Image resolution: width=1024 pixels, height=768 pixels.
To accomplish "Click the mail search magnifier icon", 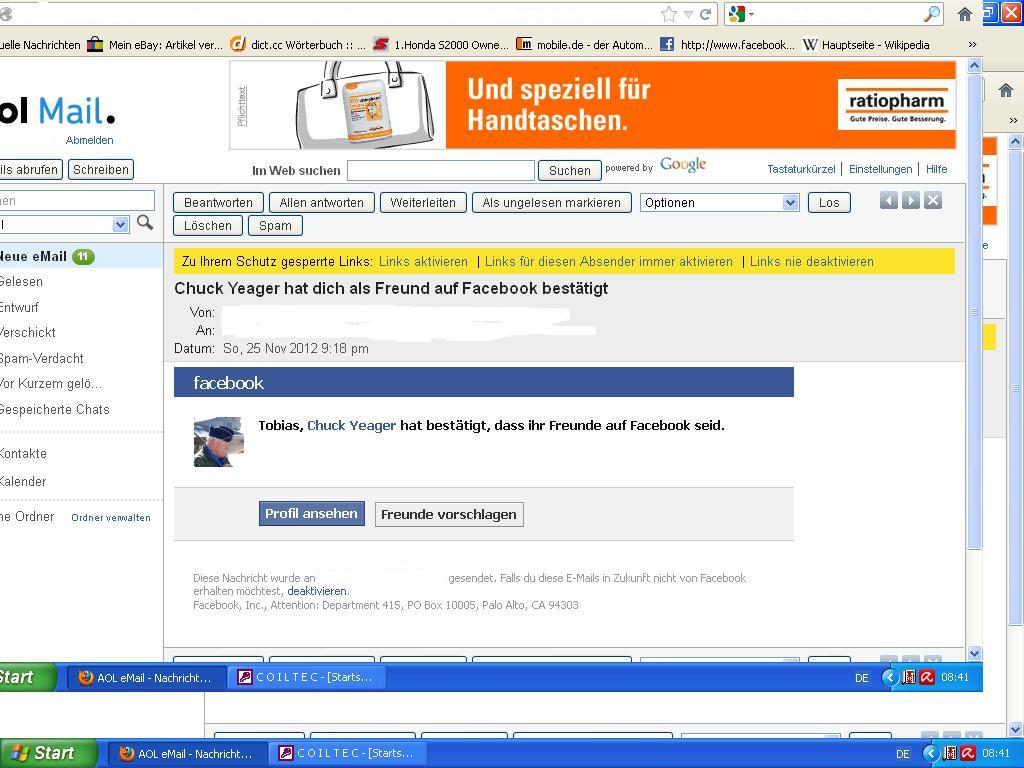I will tap(145, 223).
